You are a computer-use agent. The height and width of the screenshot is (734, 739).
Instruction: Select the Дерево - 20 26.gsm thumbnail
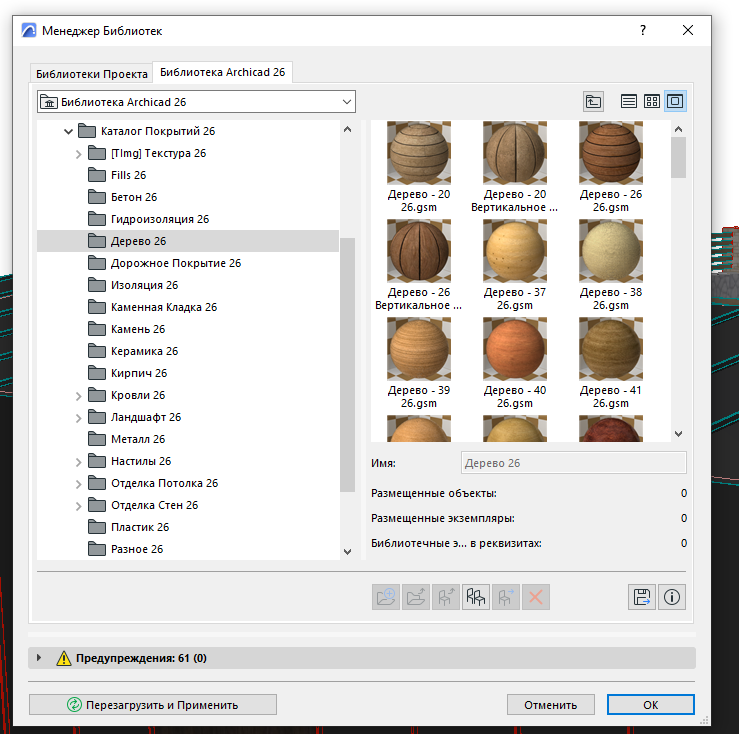point(419,153)
